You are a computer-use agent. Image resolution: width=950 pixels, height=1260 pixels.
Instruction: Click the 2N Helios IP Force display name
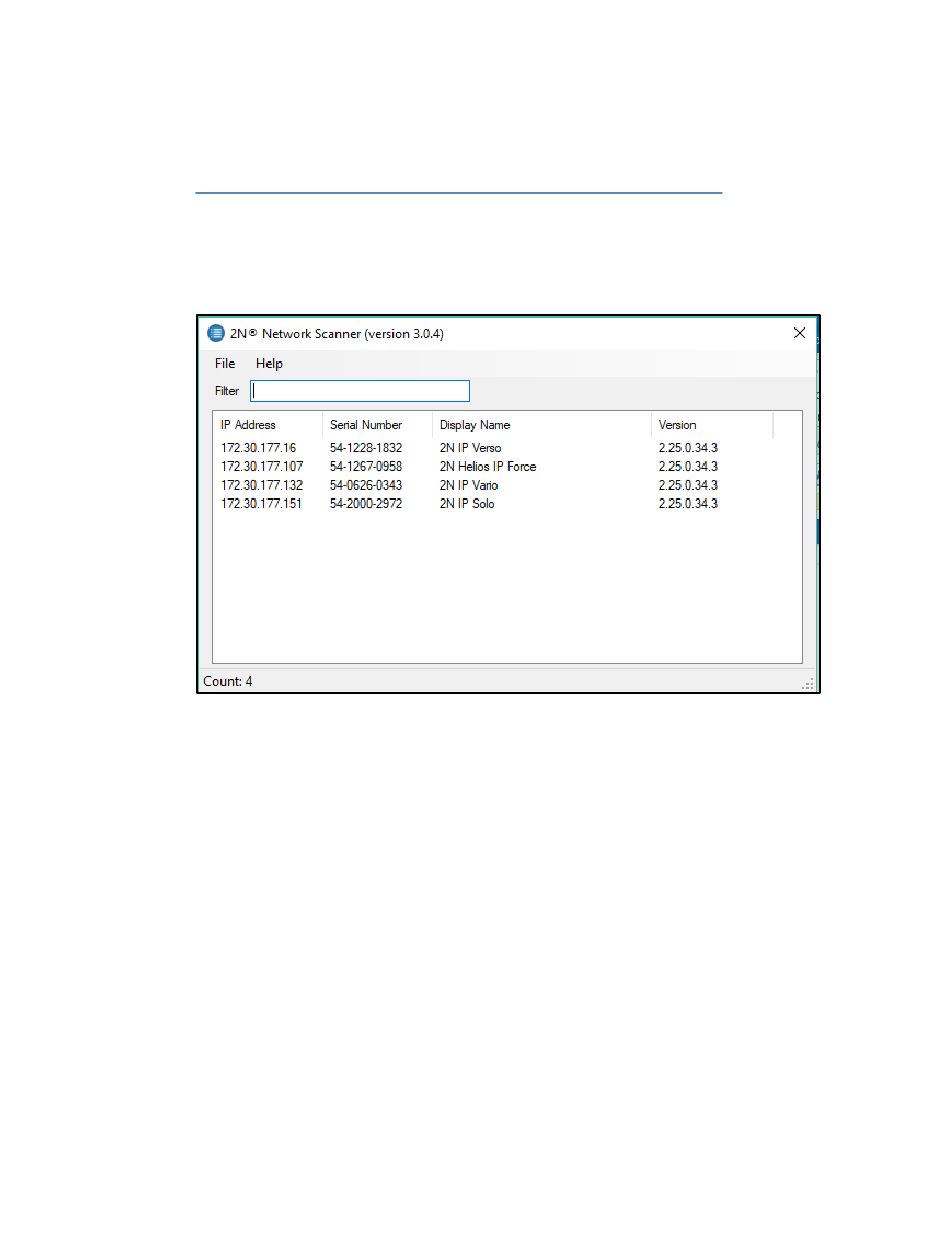pos(488,467)
